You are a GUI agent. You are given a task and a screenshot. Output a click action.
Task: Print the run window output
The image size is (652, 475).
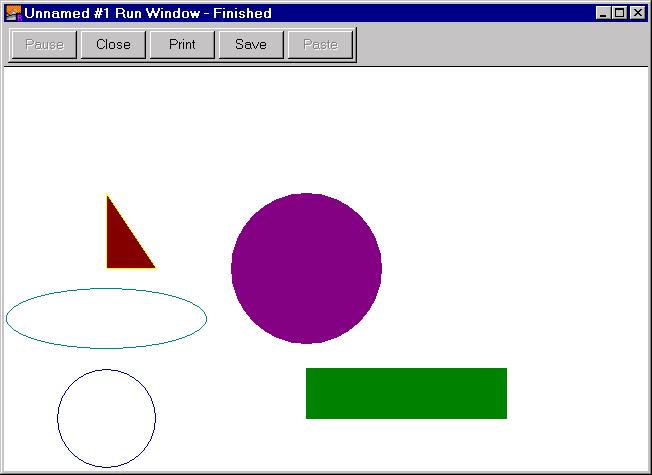click(x=182, y=45)
